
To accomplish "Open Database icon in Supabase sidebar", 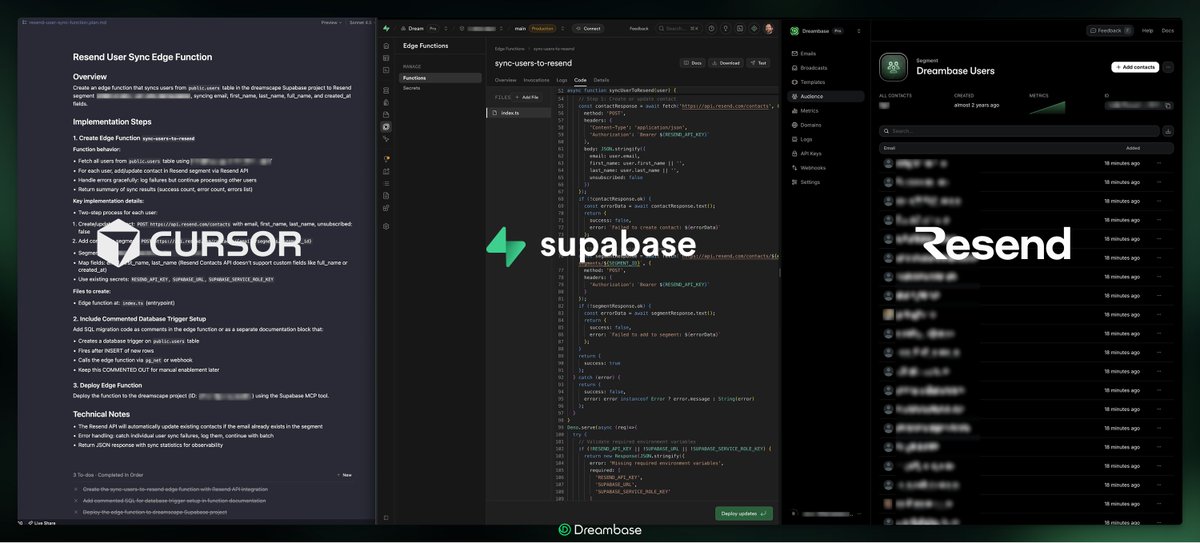I will pos(386,91).
